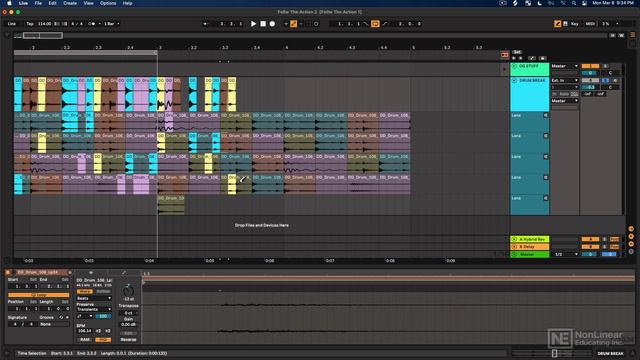
Task: Open DRUM BREAK input channel dropdown
Action: click(x=564, y=87)
